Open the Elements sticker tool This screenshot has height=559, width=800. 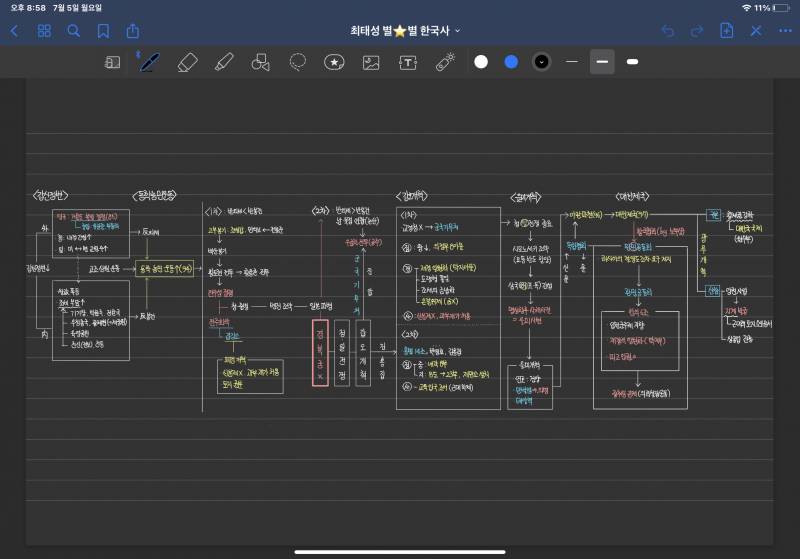pyautogui.click(x=334, y=62)
